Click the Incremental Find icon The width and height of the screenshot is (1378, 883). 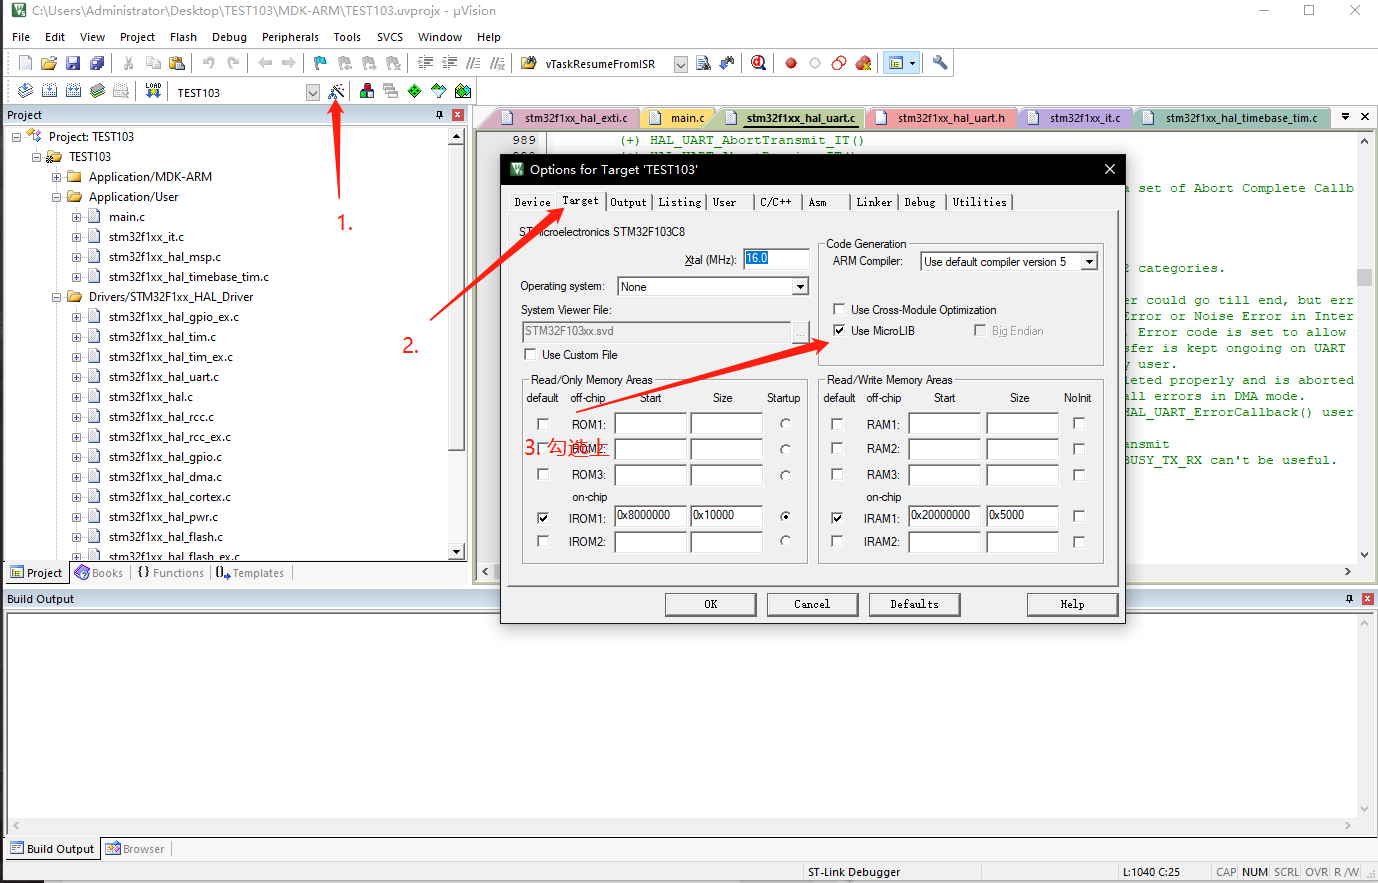[x=727, y=63]
